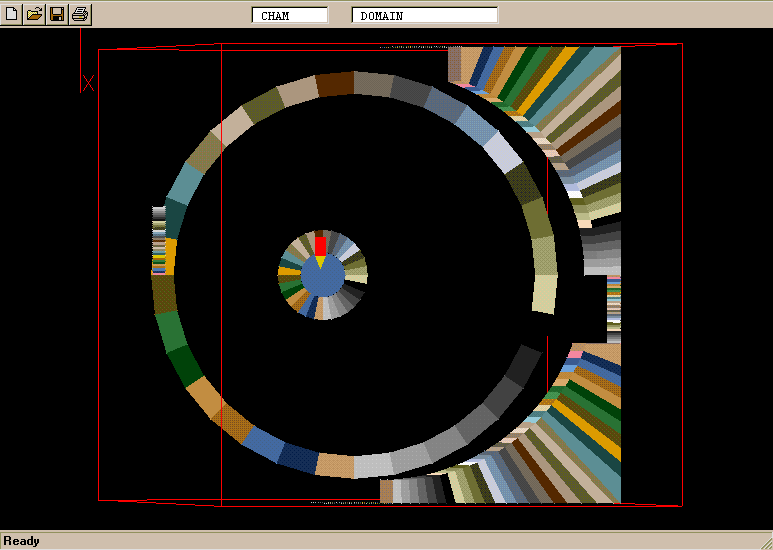The height and width of the screenshot is (550, 773).
Task: Select the pale cream segment on outer ring
Action: (544, 294)
